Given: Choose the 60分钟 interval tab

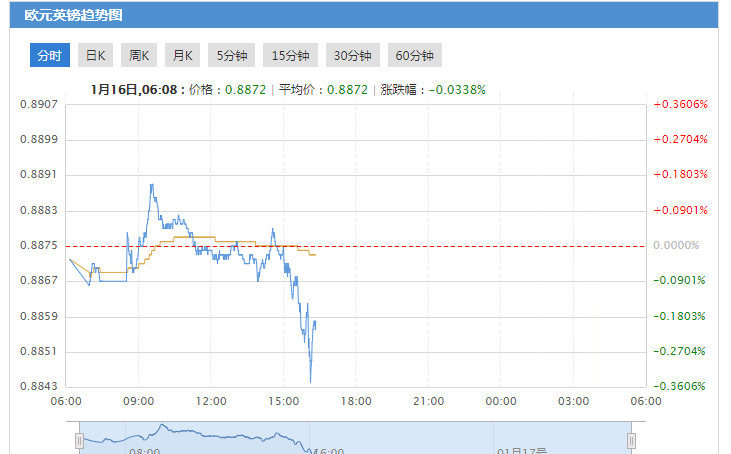Looking at the screenshot, I should (x=414, y=56).
